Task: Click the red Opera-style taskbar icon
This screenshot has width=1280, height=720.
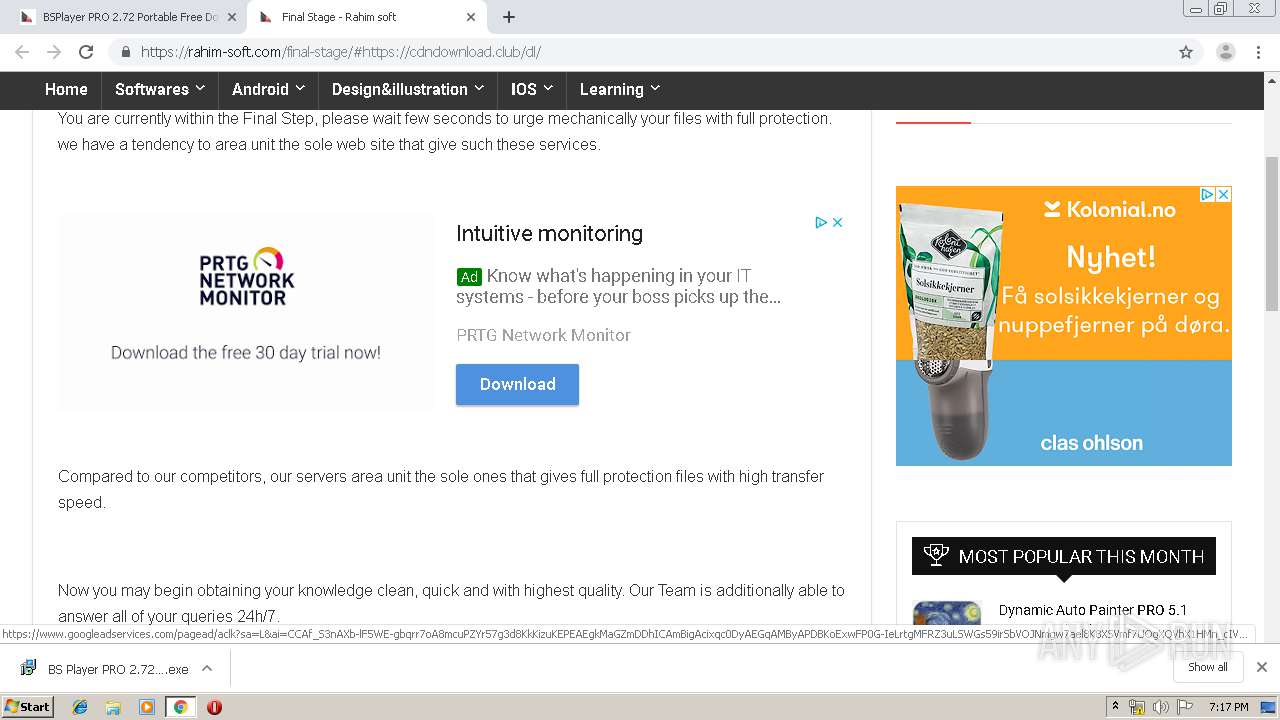Action: [x=214, y=706]
